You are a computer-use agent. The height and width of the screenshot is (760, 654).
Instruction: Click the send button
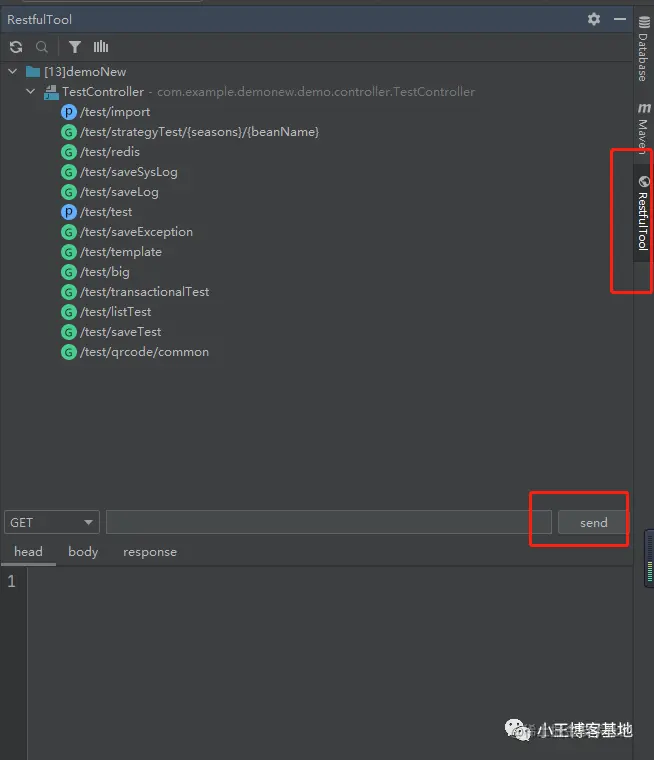[593, 522]
